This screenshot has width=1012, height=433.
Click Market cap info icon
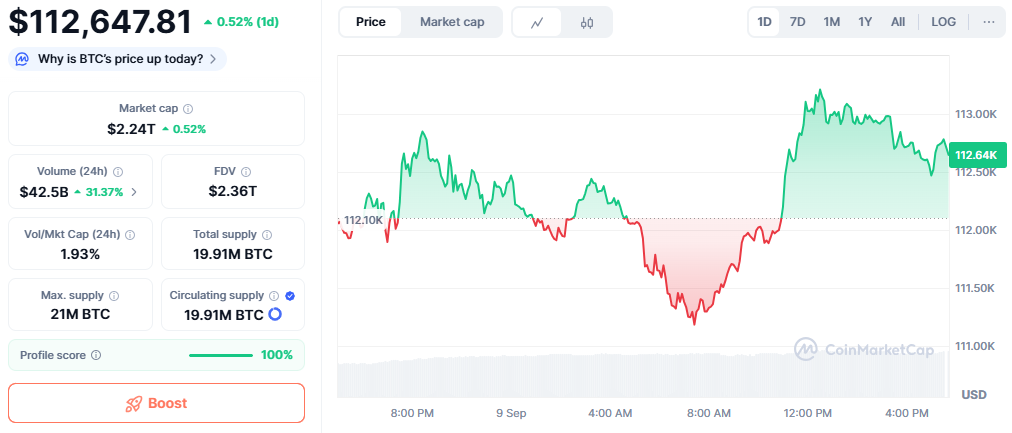188,108
